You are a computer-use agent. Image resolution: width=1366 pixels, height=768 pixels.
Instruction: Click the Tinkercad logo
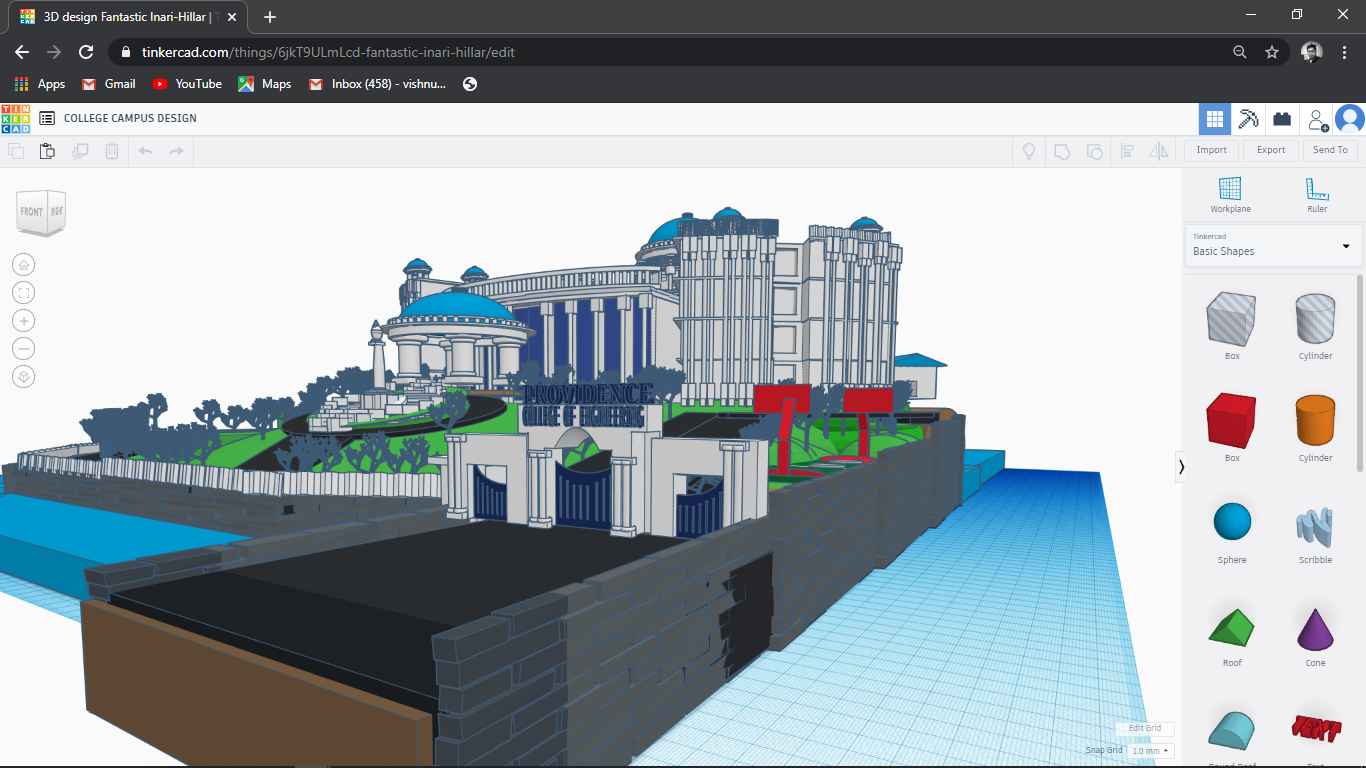pos(16,118)
